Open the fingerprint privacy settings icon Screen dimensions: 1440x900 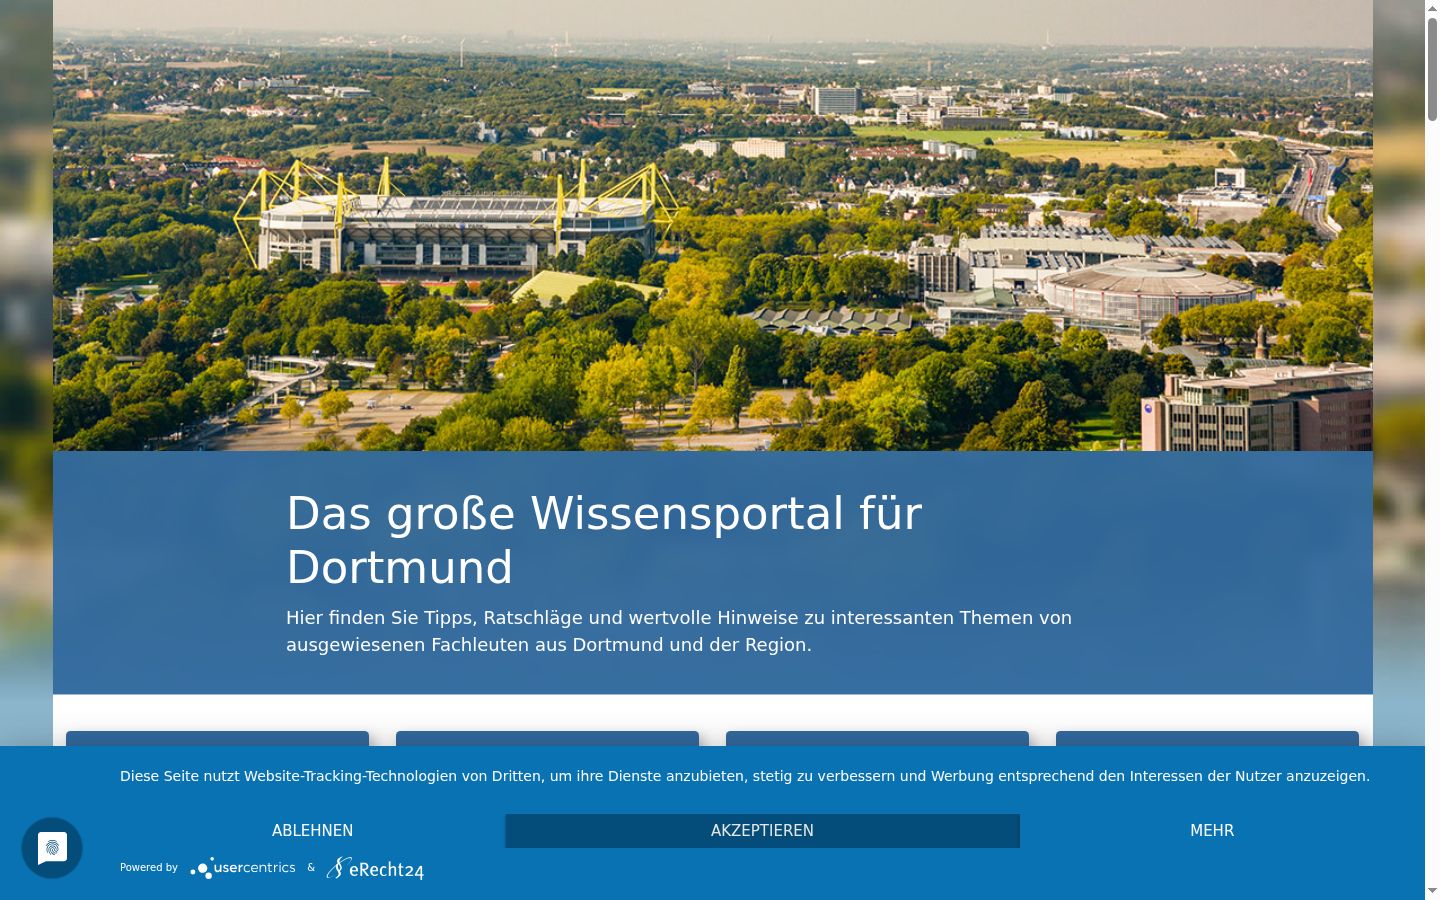(52, 848)
